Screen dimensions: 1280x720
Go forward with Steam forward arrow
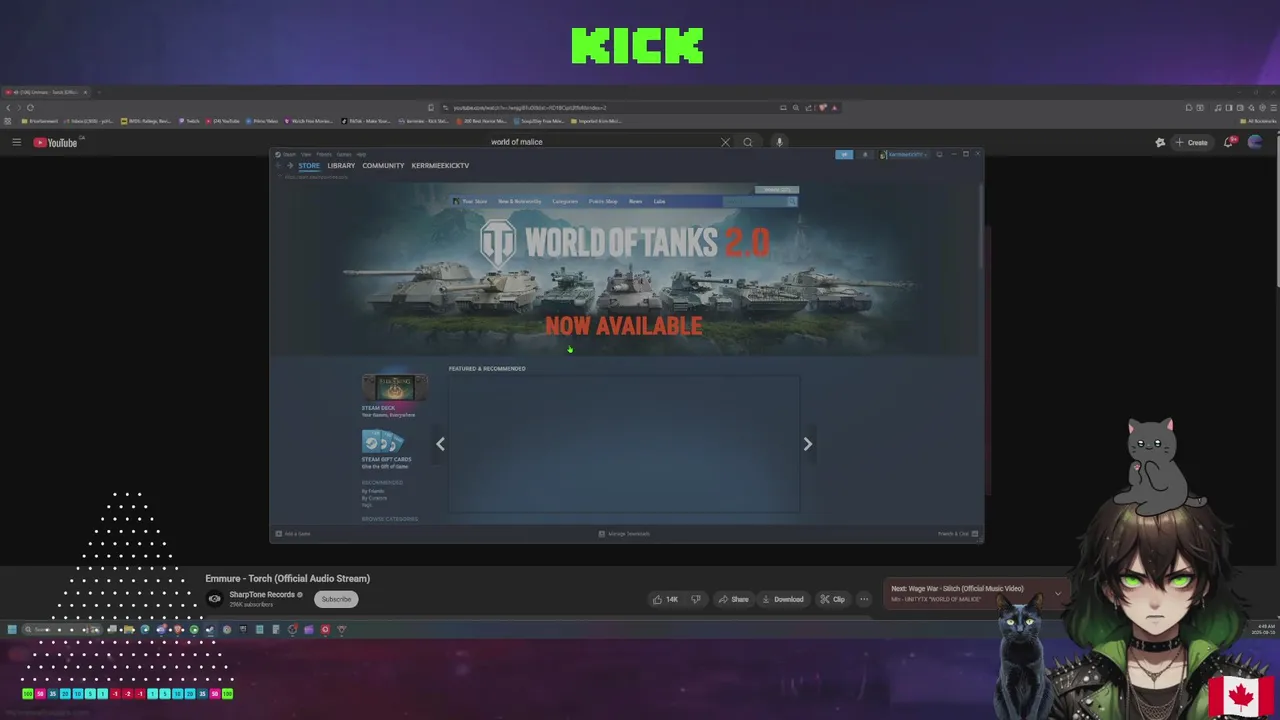290,166
